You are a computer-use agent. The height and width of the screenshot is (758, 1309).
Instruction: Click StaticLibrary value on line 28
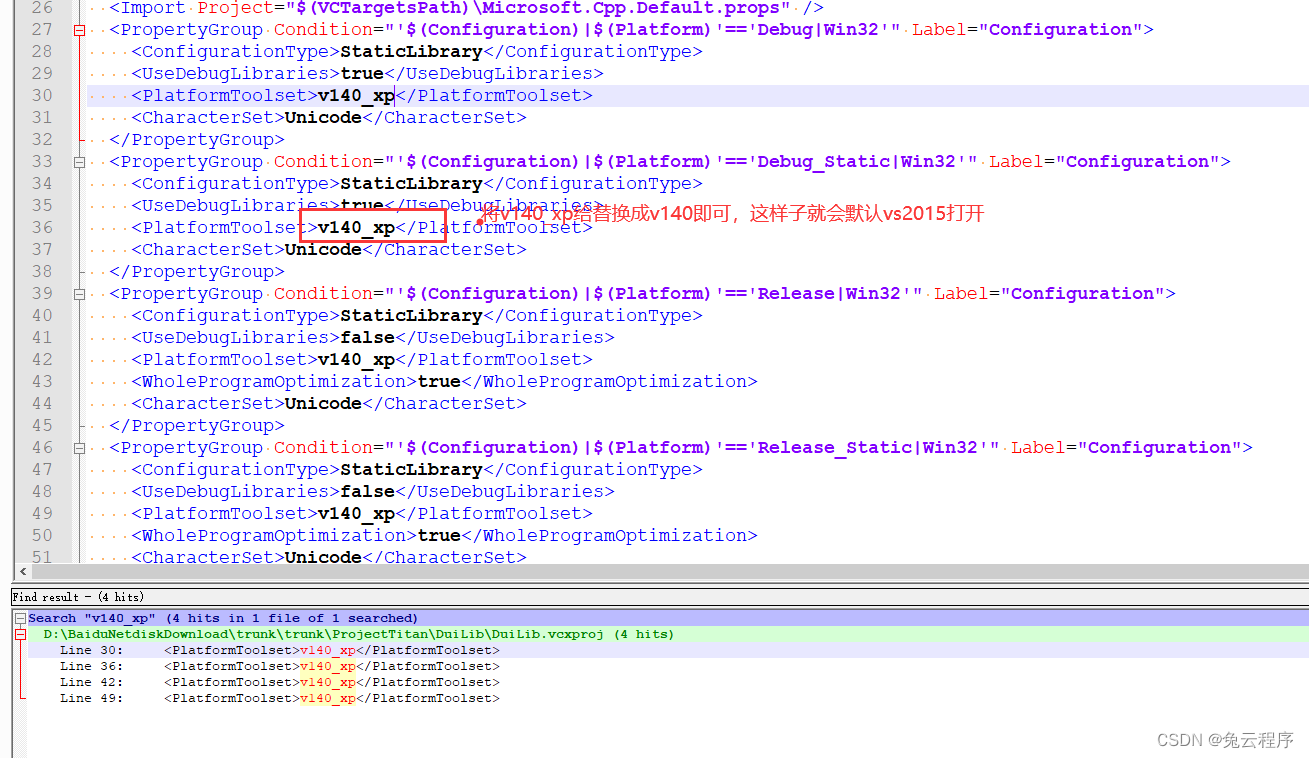[411, 52]
